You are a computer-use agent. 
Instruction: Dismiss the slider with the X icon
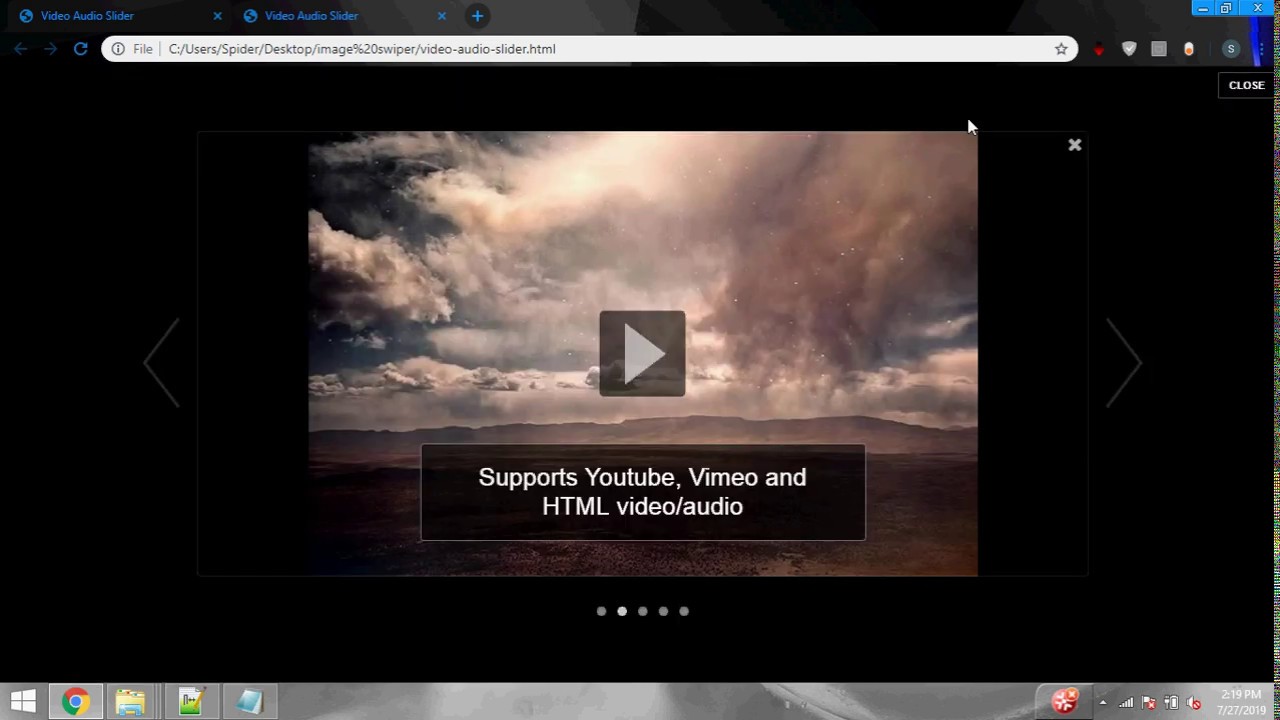point(1075,145)
